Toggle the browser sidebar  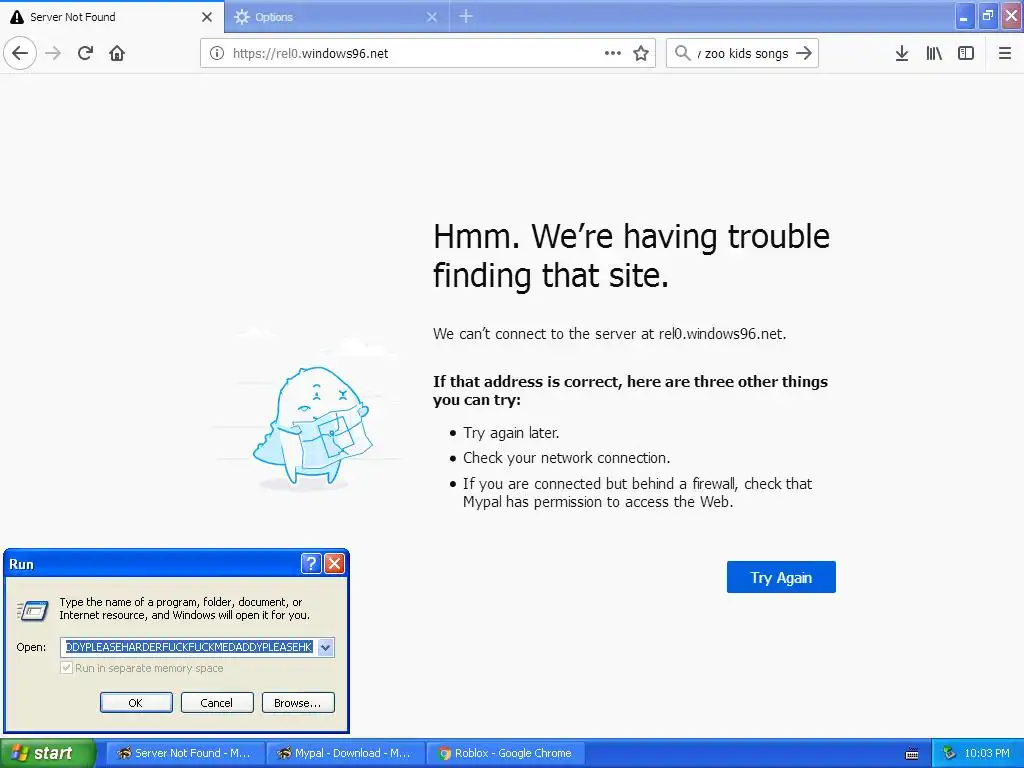(966, 53)
